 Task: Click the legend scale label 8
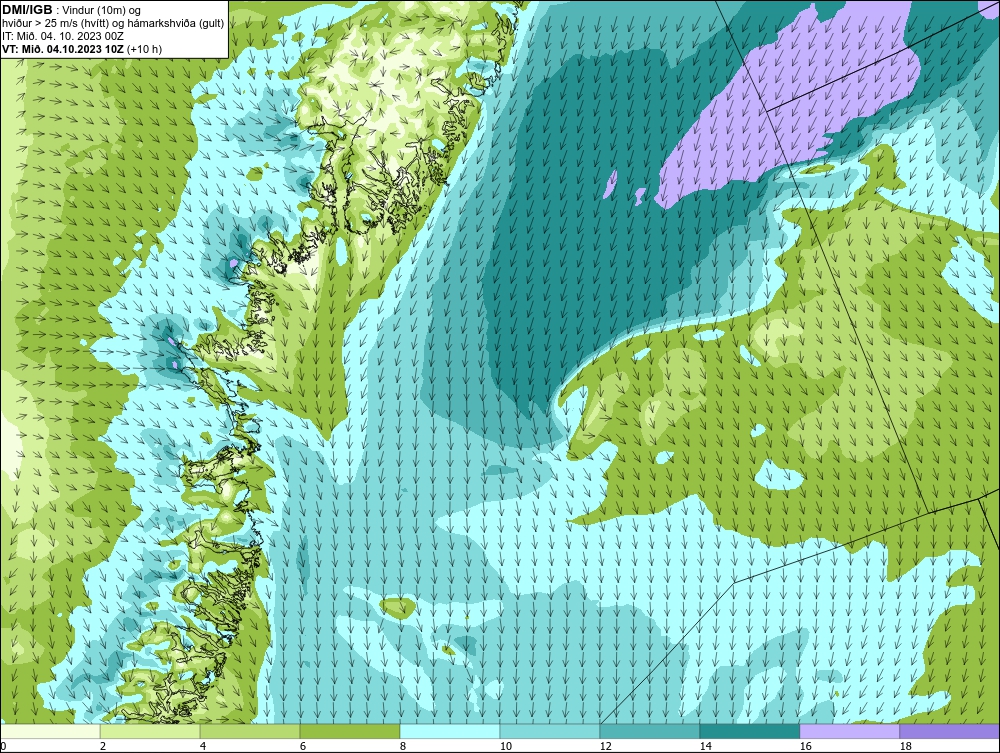click(x=403, y=746)
